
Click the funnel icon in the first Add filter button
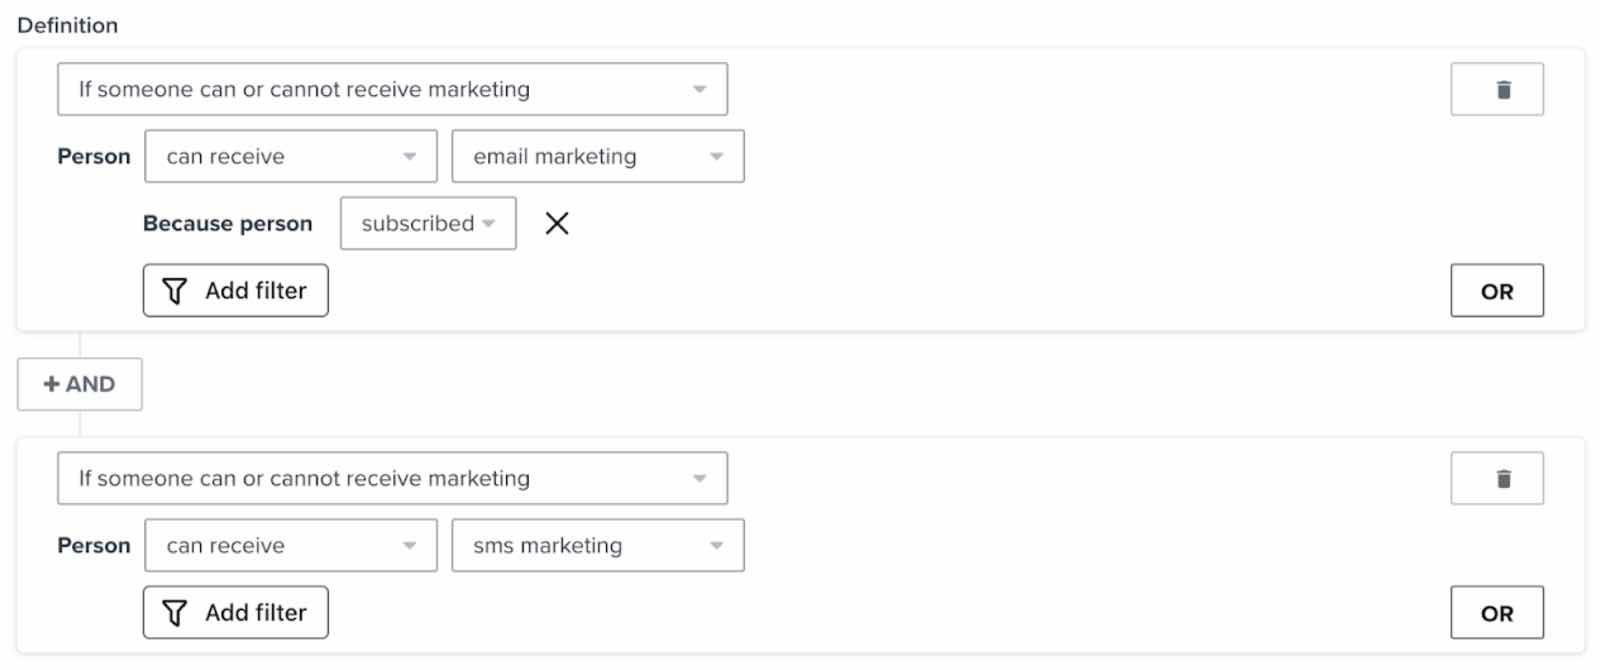[175, 290]
